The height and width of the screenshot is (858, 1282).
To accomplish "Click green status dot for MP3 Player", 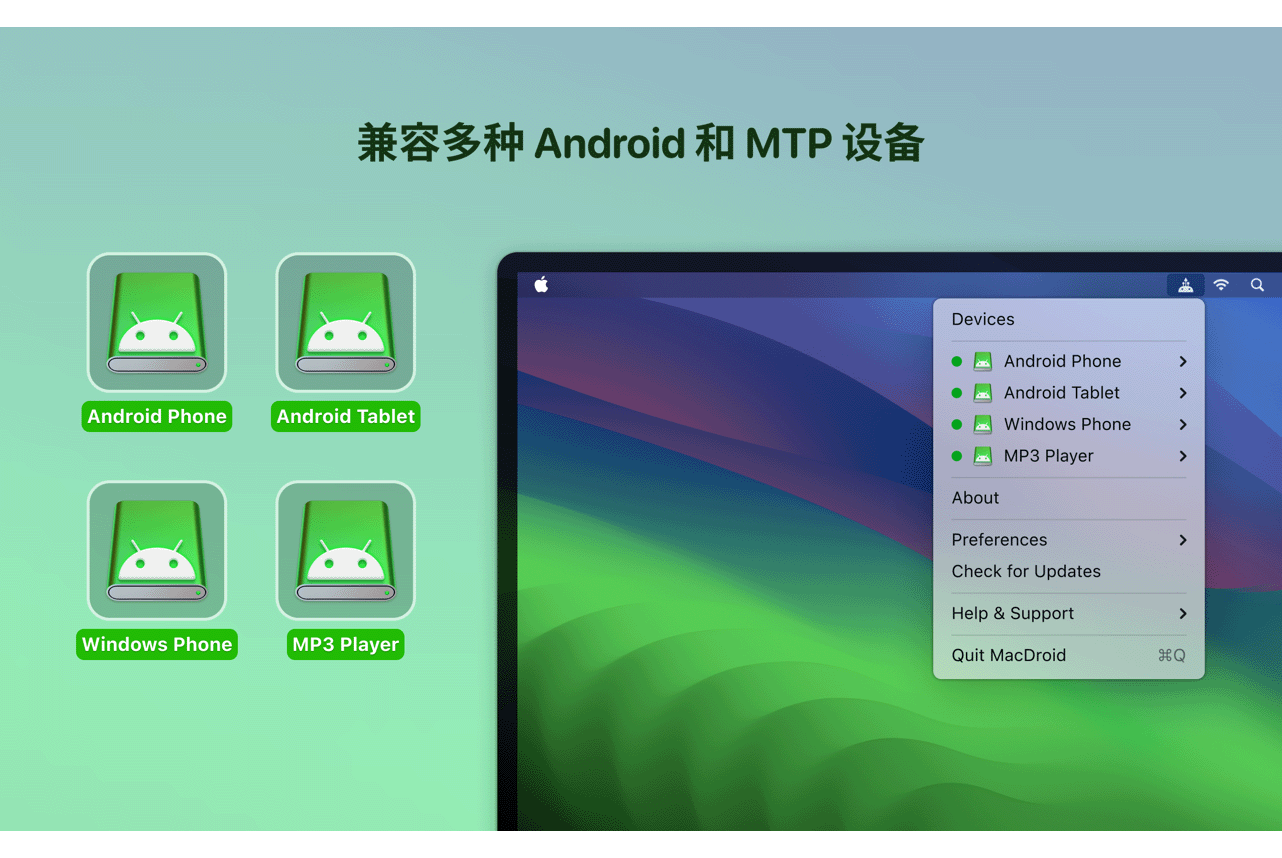I will (957, 456).
